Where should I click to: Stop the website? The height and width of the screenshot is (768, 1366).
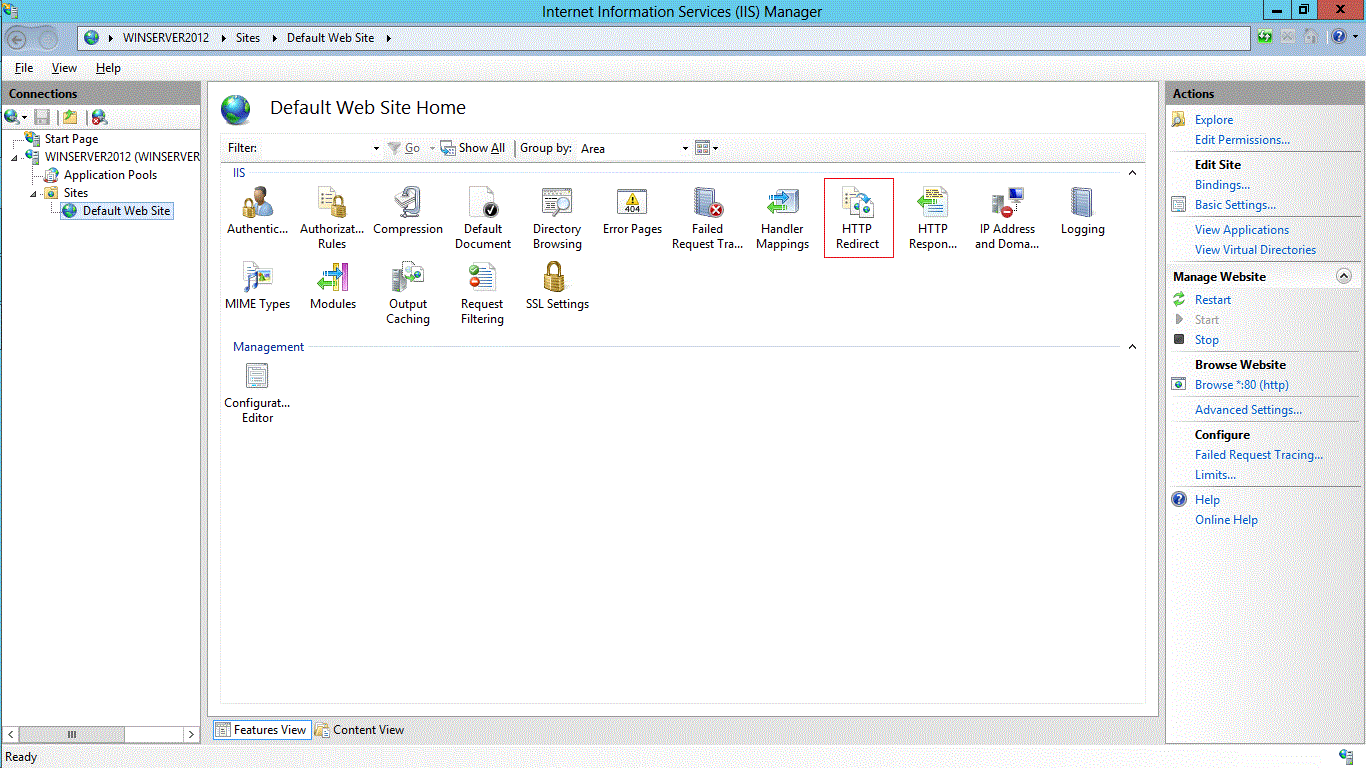(1207, 340)
